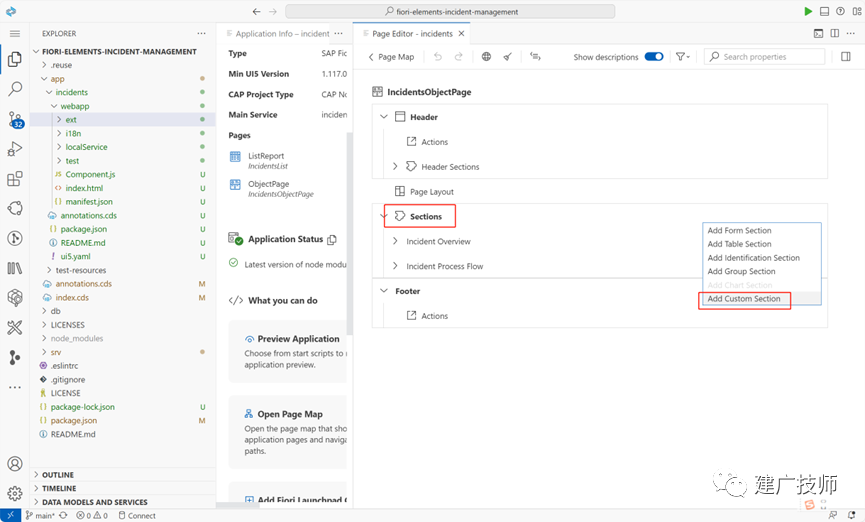This screenshot has width=865, height=522.
Task: Select Add Table Section menu entry
Action: tap(739, 244)
